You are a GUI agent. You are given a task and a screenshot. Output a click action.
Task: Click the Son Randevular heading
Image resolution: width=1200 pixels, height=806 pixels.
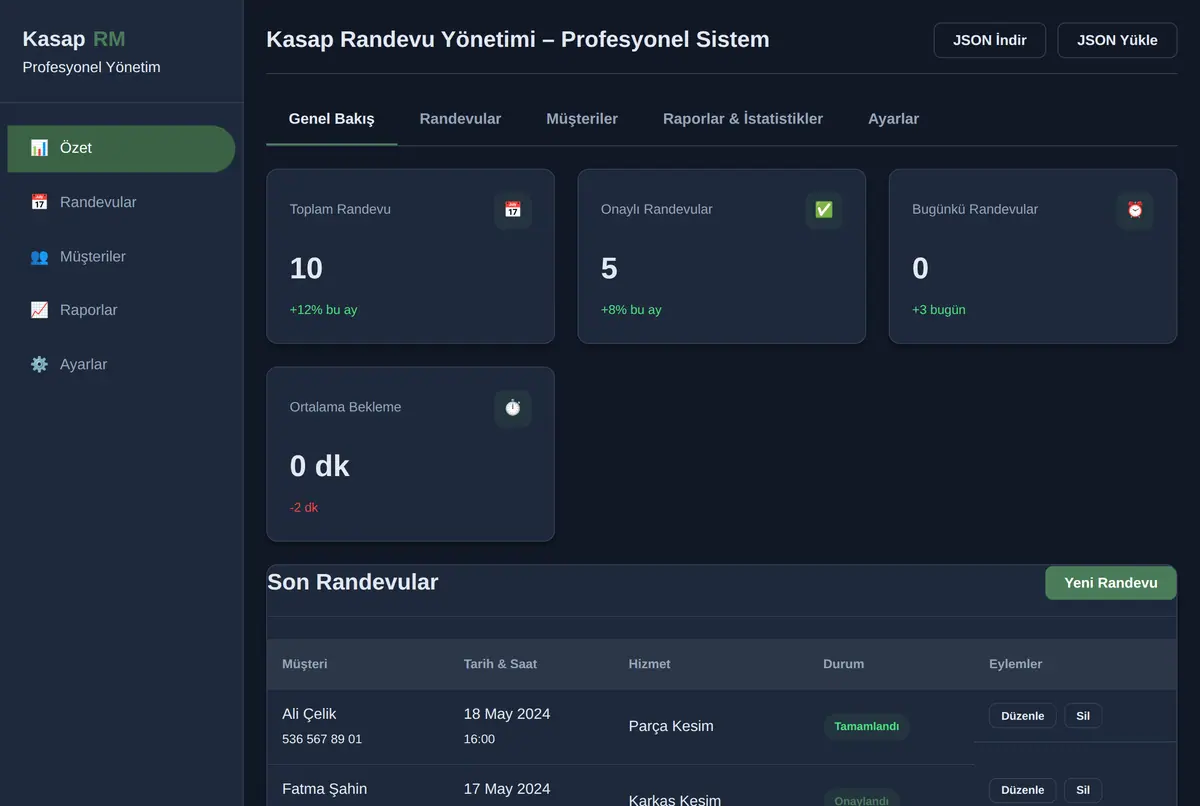point(353,582)
